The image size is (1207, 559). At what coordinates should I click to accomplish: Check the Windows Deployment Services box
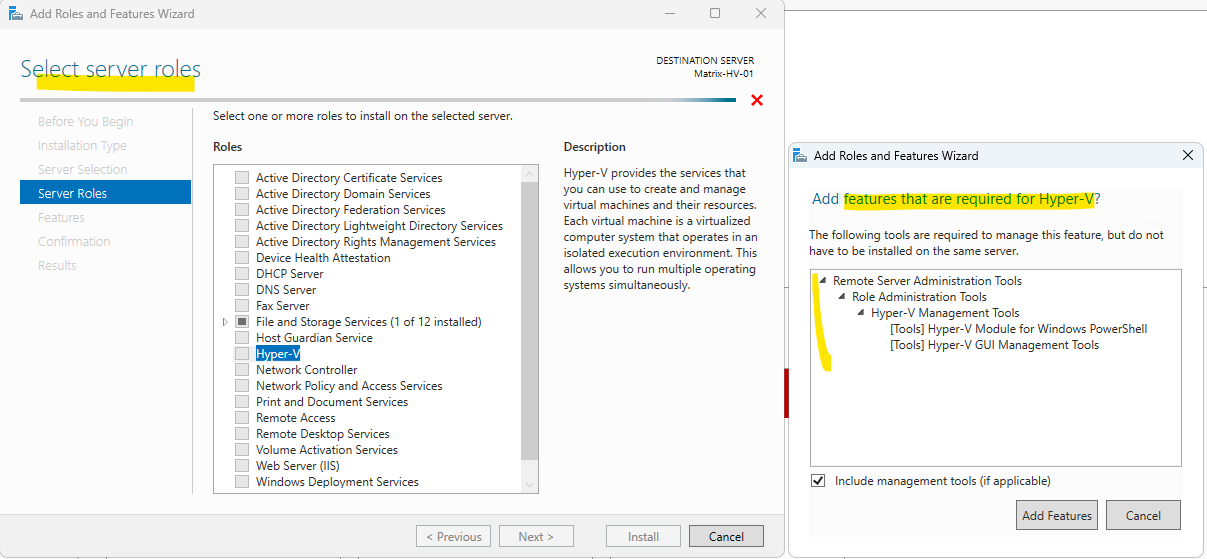click(x=242, y=482)
